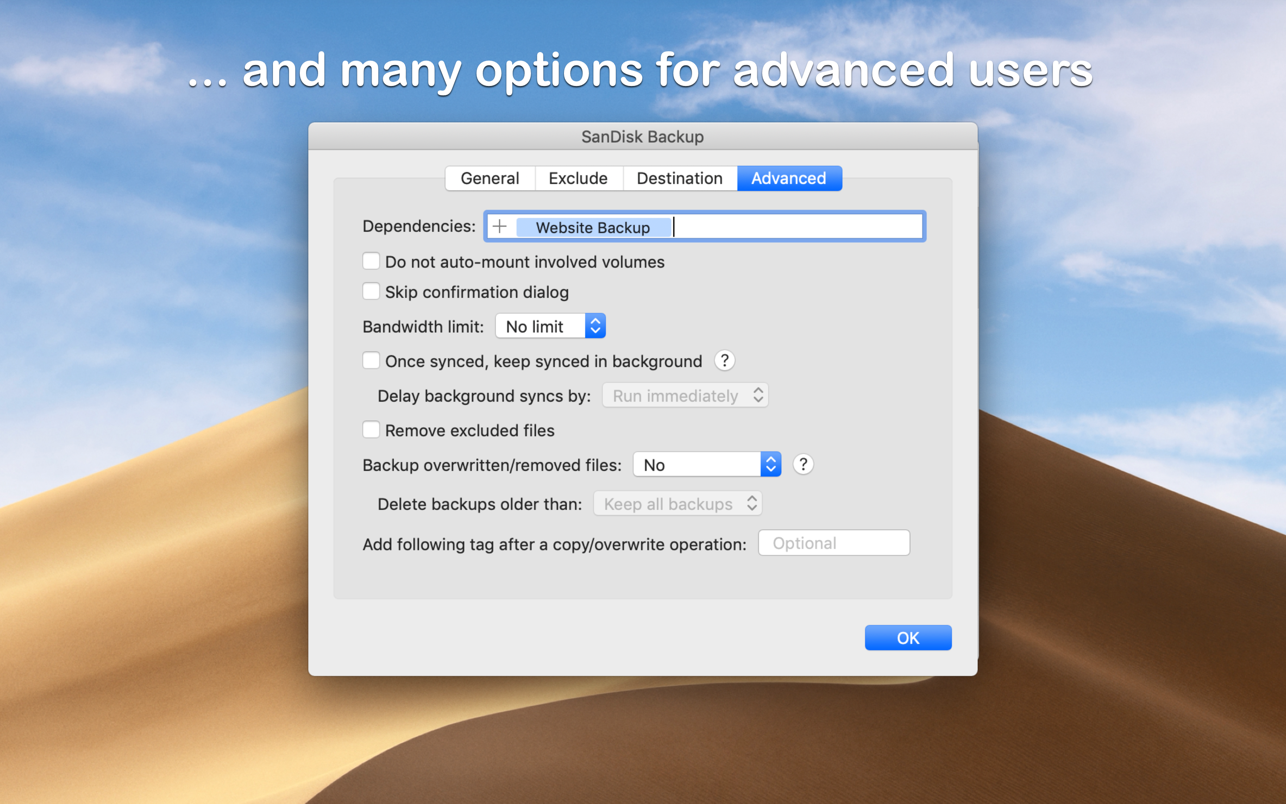
Task: Focus the Dependencies input field
Action: coord(705,227)
